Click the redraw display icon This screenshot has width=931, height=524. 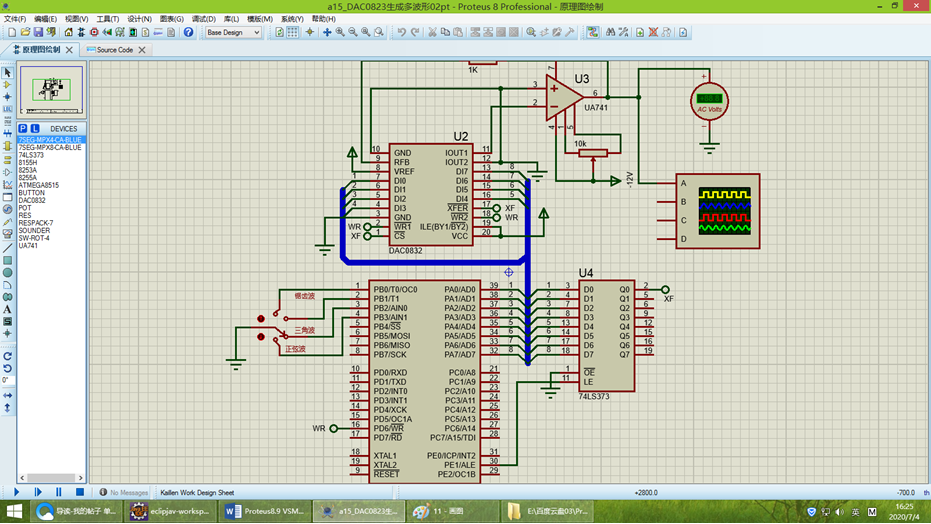[x=280, y=33]
